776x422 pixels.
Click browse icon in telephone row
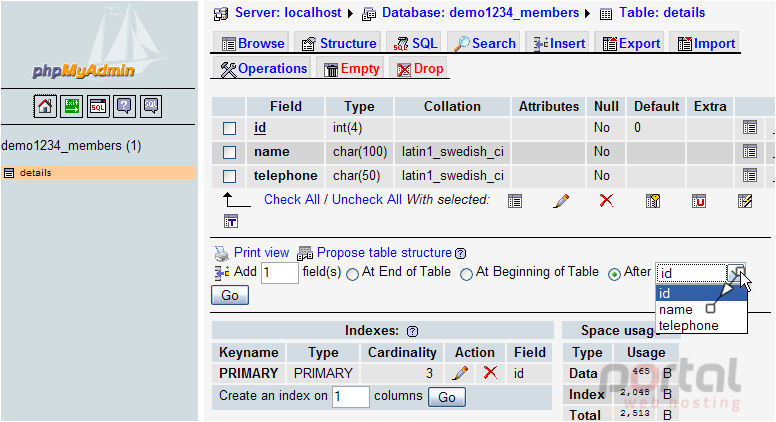750,175
